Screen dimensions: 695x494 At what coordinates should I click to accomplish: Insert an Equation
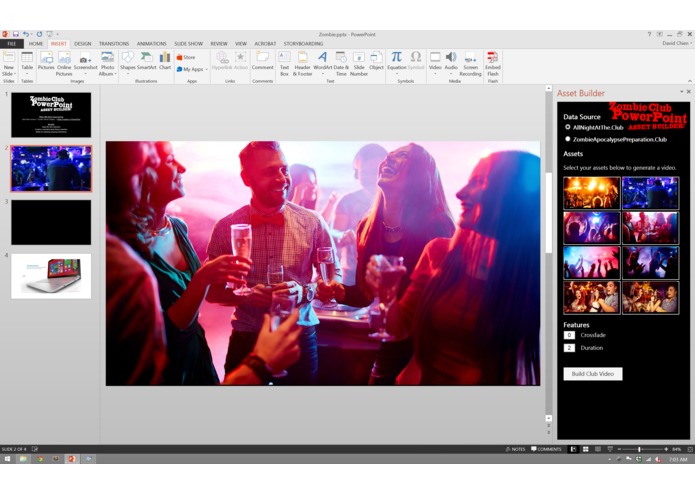tap(396, 61)
